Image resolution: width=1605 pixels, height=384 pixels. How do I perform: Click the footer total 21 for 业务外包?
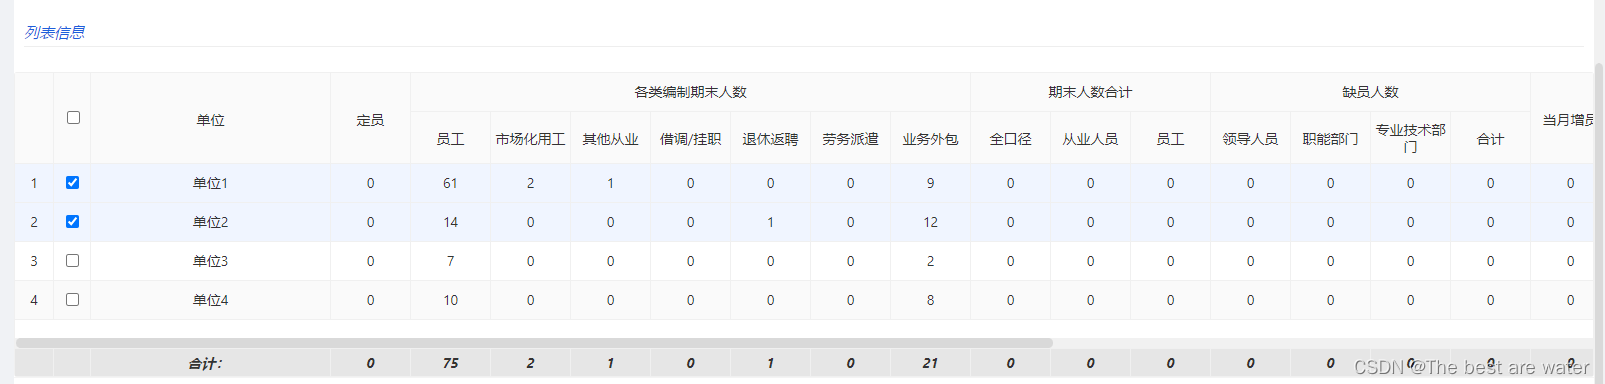930,364
